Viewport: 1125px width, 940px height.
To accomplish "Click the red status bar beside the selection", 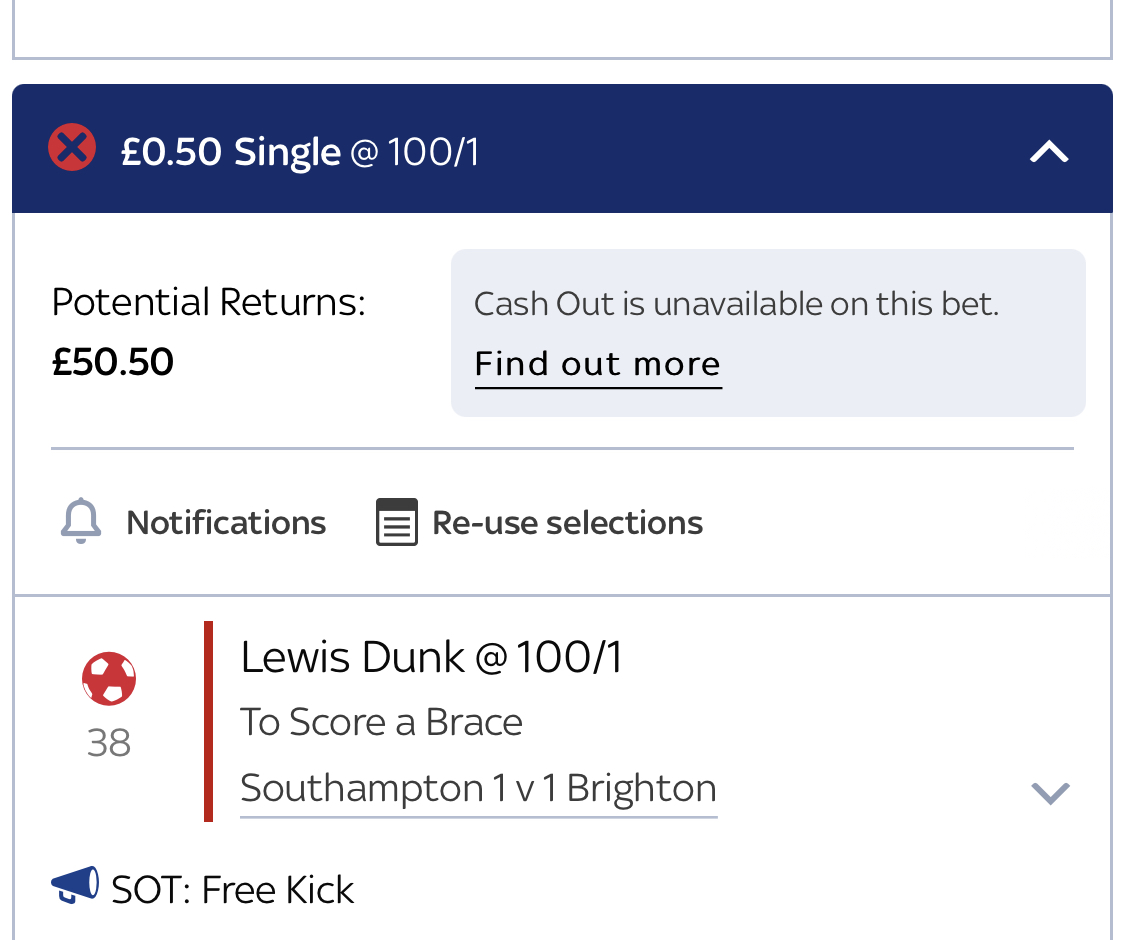I will coord(208,721).
